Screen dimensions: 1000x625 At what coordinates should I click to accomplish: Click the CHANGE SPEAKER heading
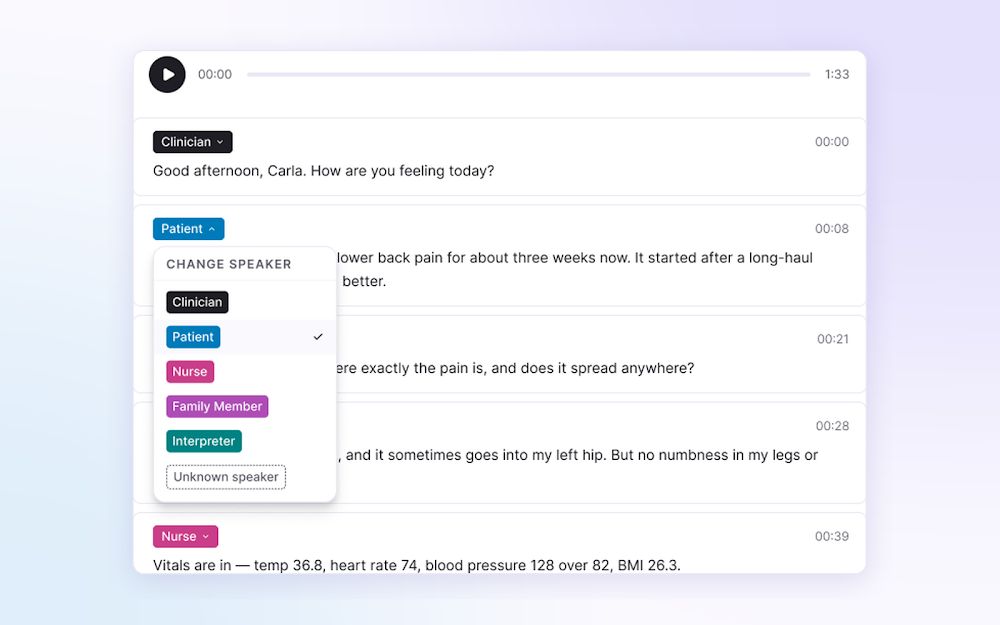[x=229, y=264]
